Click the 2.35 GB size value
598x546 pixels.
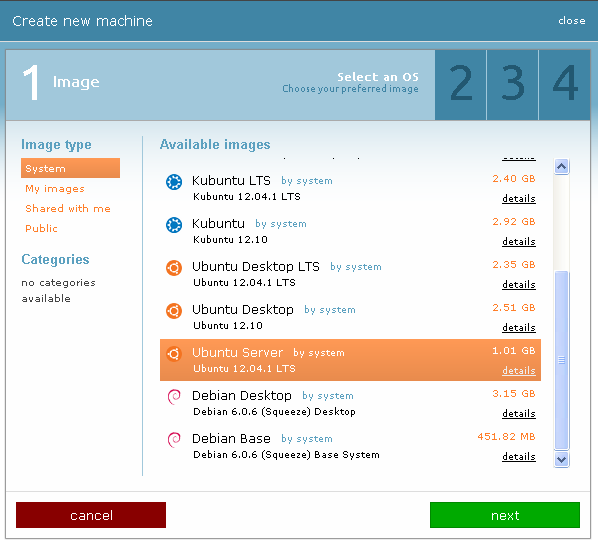tap(514, 265)
